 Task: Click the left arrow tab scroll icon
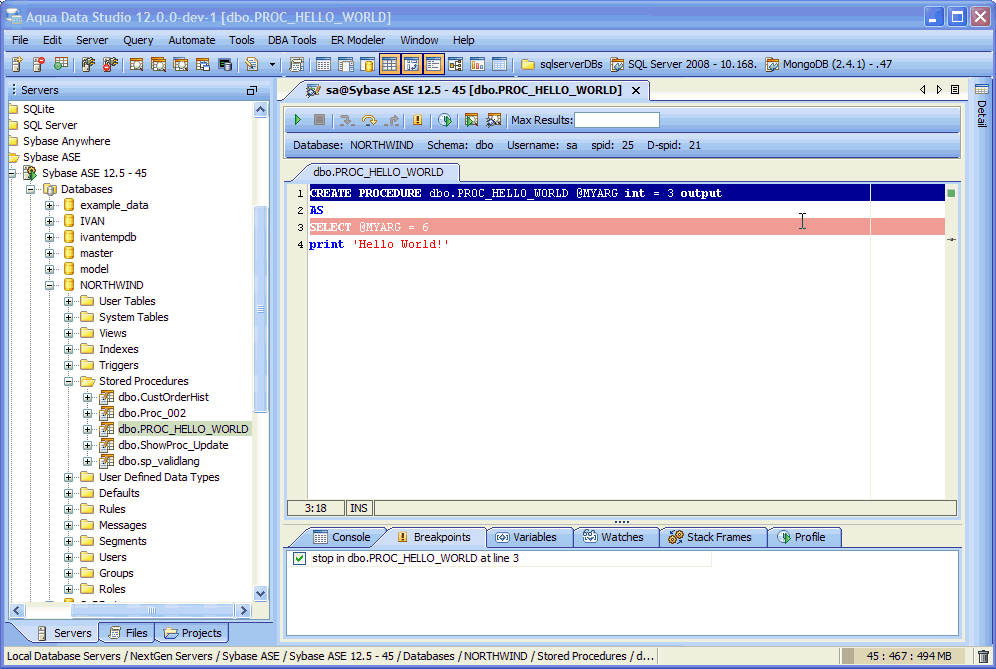tap(922, 90)
